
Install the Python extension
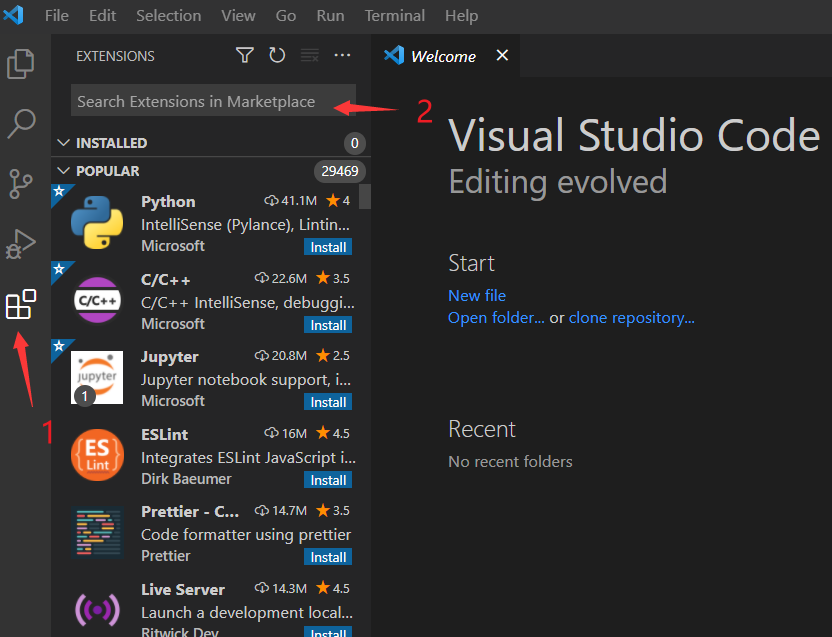(328, 247)
